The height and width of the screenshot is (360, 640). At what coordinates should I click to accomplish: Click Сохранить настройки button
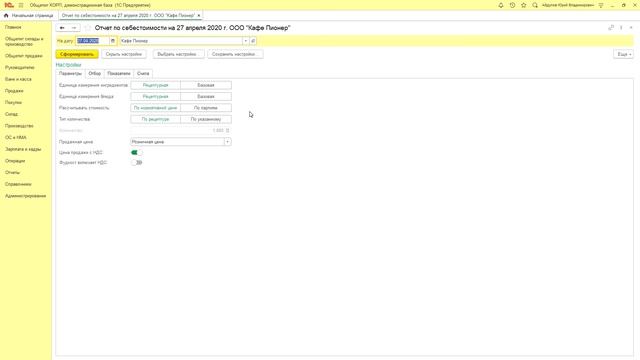coord(235,54)
